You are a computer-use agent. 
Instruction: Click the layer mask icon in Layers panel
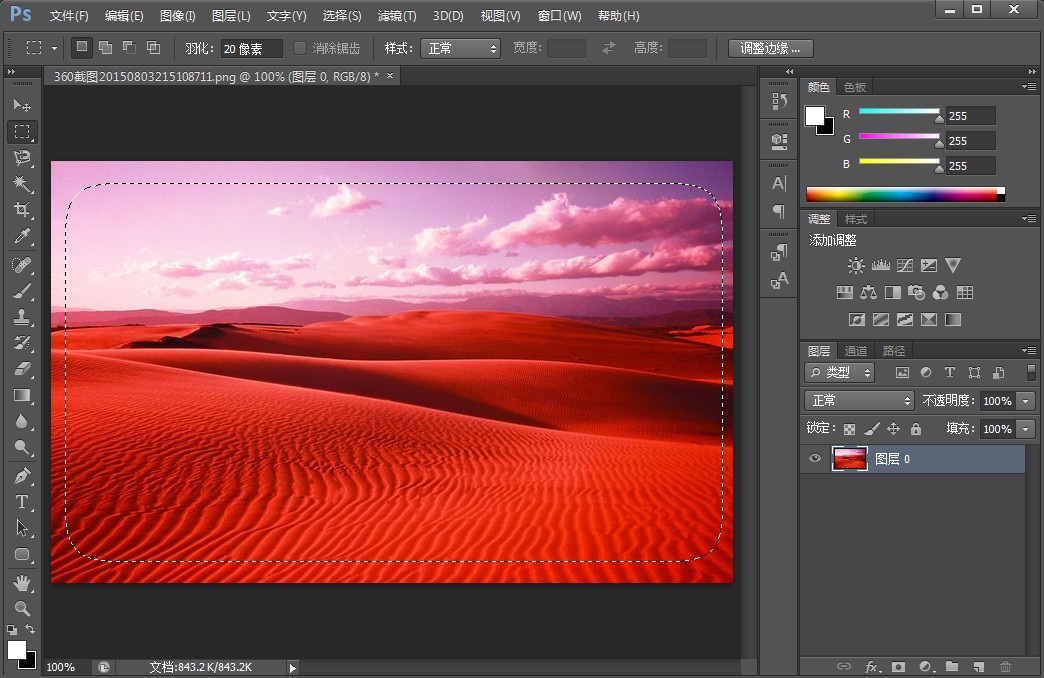899,667
